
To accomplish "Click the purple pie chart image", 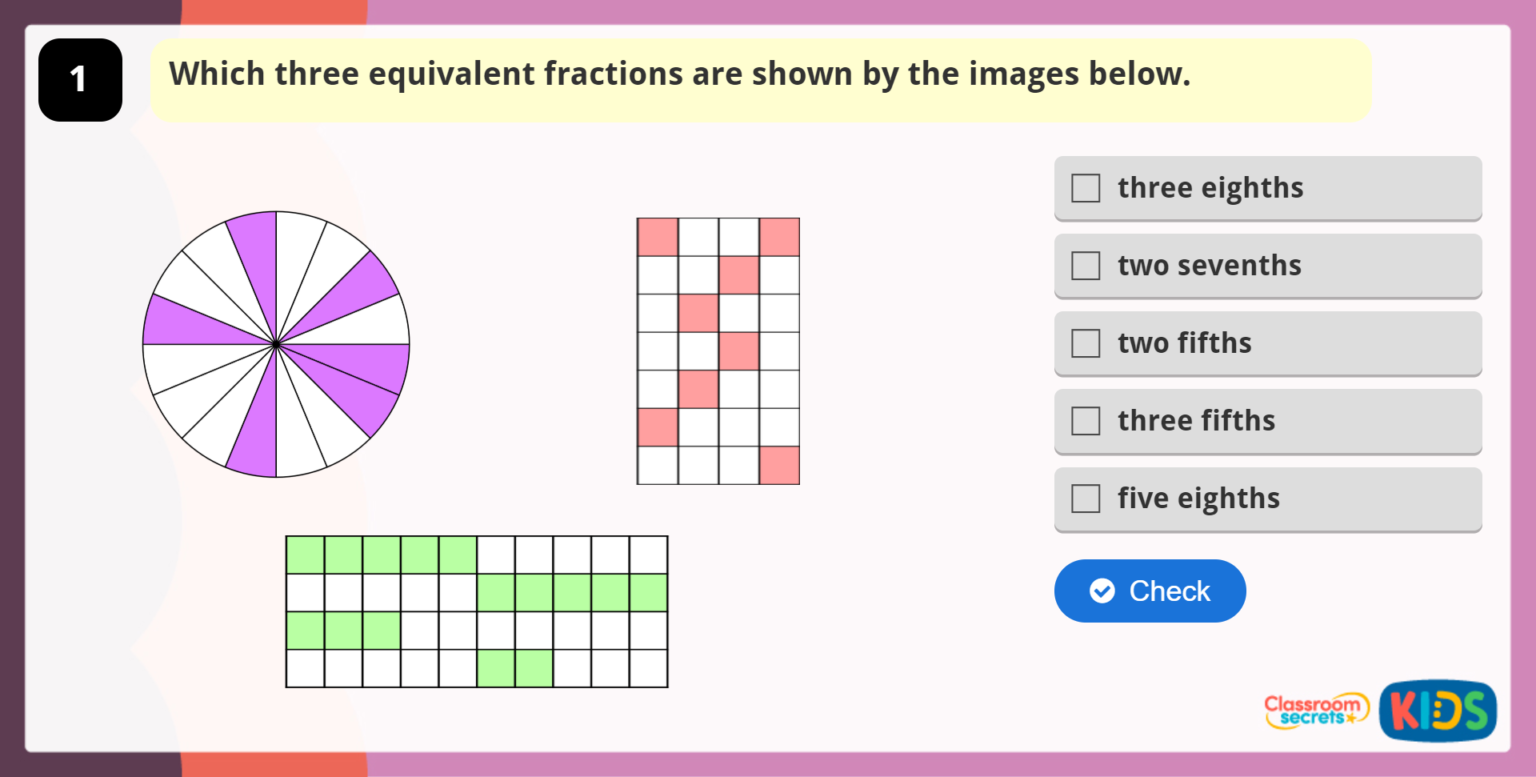I will pos(277,344).
